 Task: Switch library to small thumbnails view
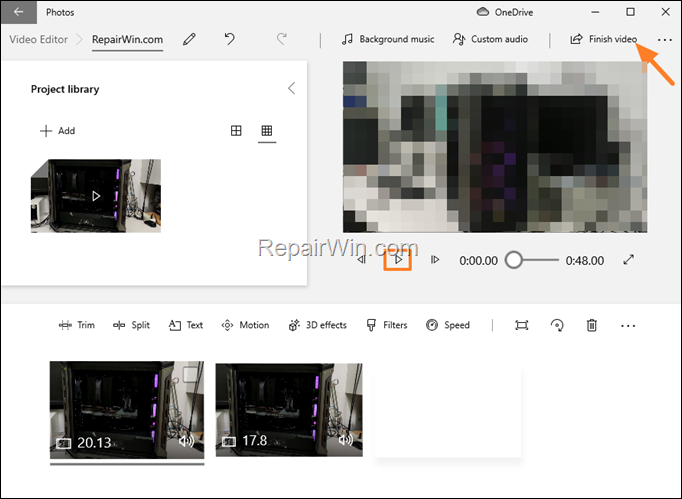coord(267,131)
